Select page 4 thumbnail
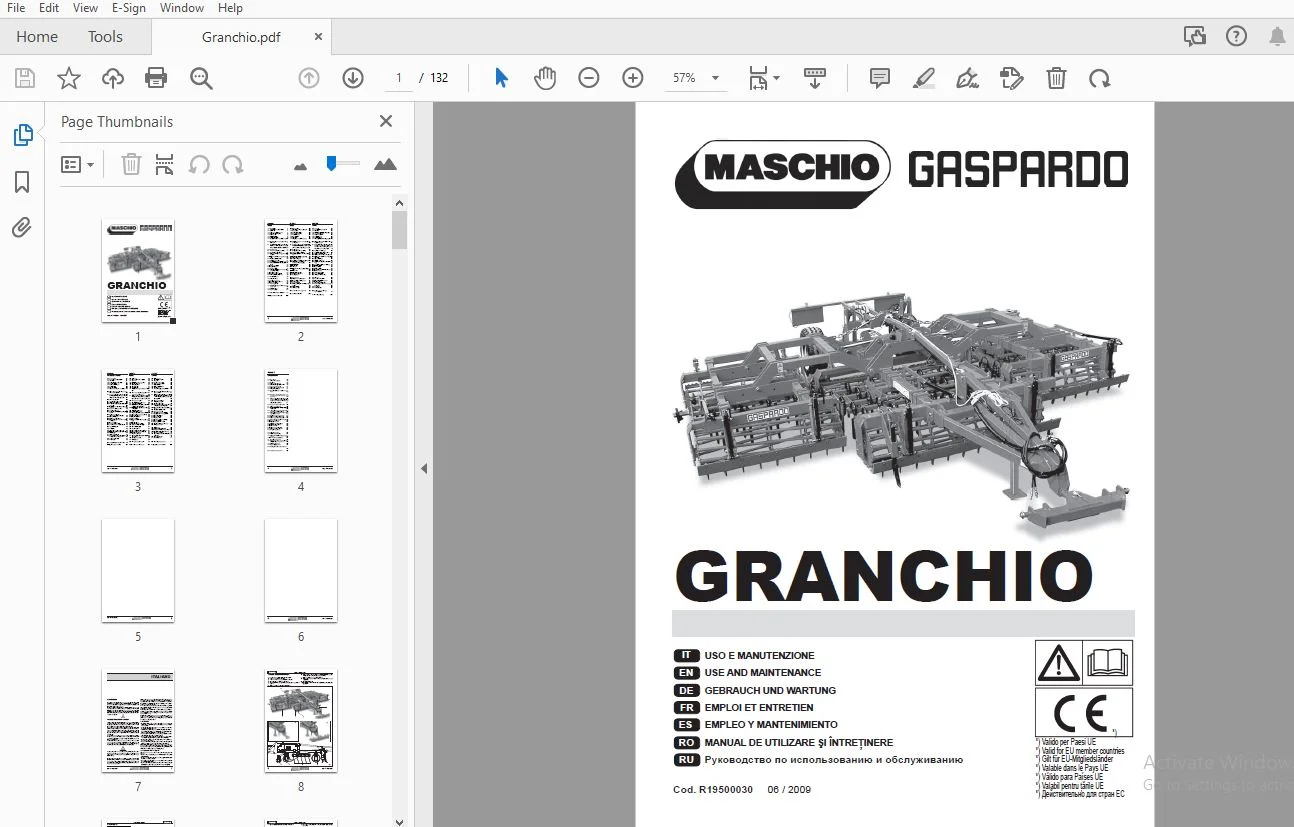 [x=301, y=421]
